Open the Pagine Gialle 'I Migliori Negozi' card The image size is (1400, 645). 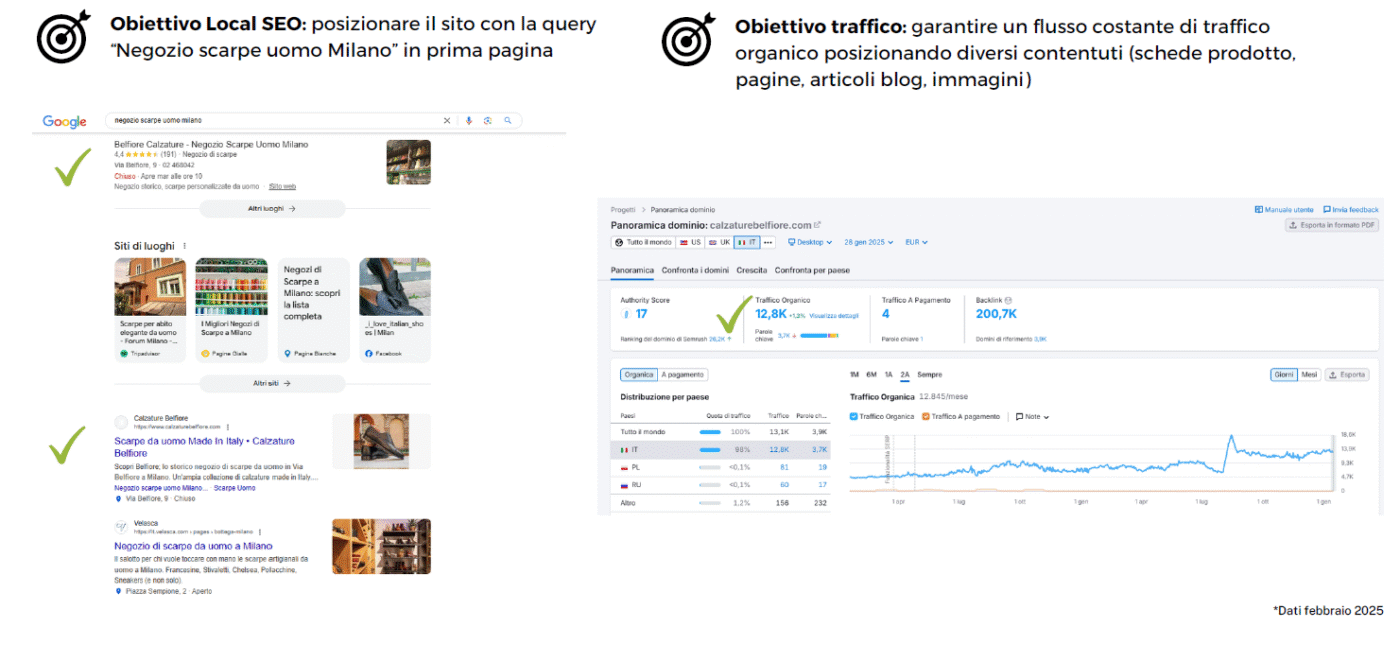(231, 310)
